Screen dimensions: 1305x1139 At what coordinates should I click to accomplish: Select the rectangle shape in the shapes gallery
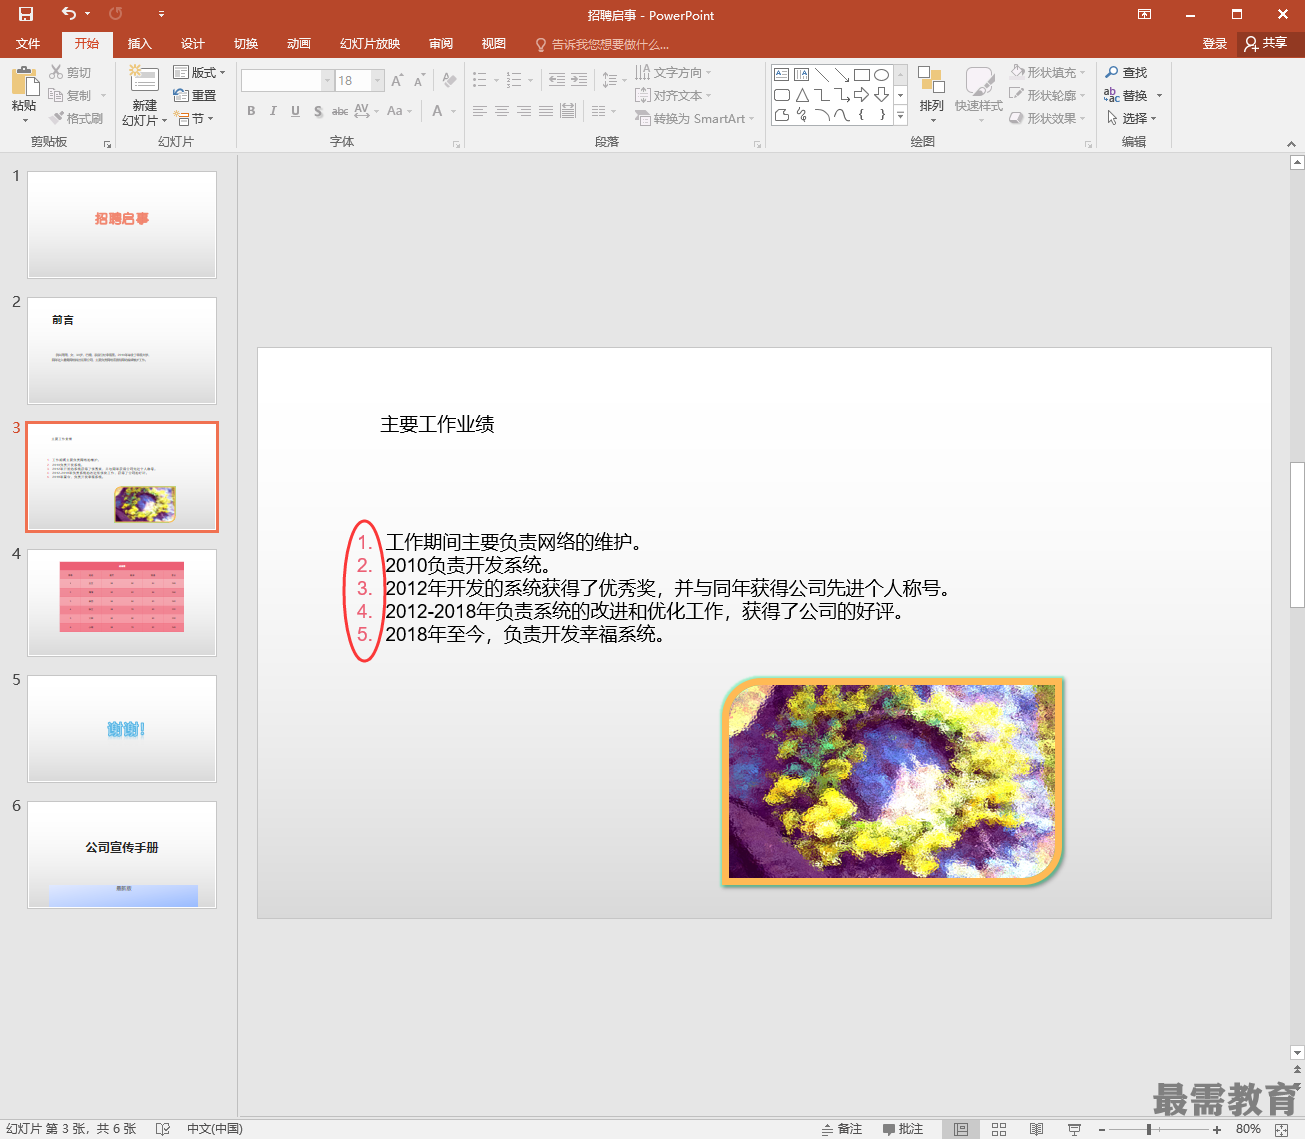861,75
